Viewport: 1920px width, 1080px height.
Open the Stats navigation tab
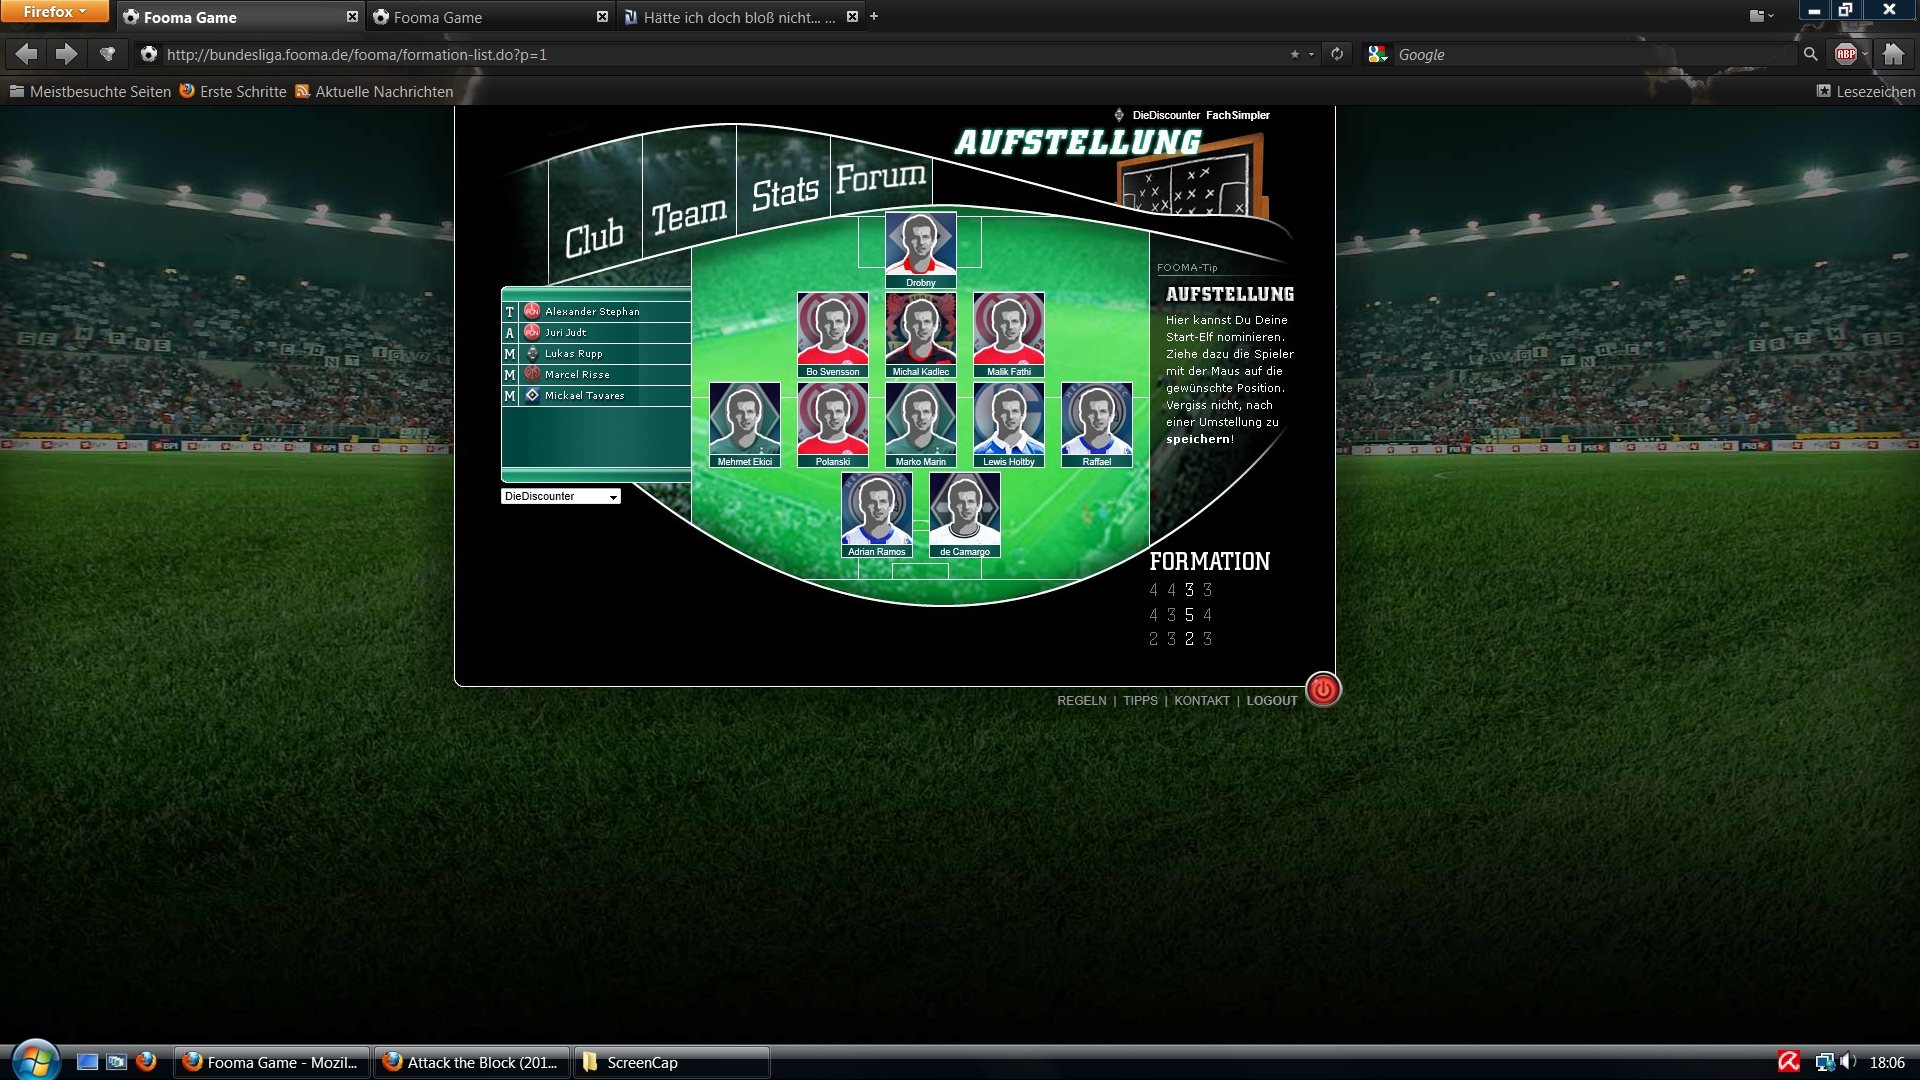(785, 192)
